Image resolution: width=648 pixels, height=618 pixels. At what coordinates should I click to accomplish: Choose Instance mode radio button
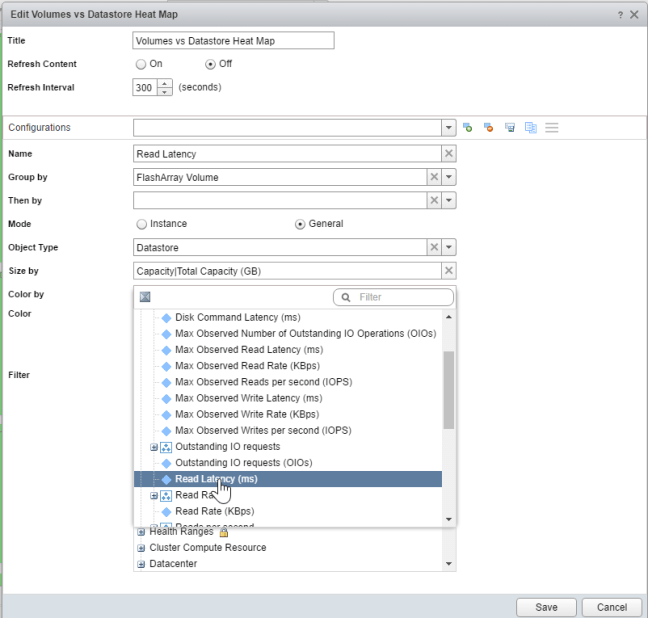coord(141,224)
